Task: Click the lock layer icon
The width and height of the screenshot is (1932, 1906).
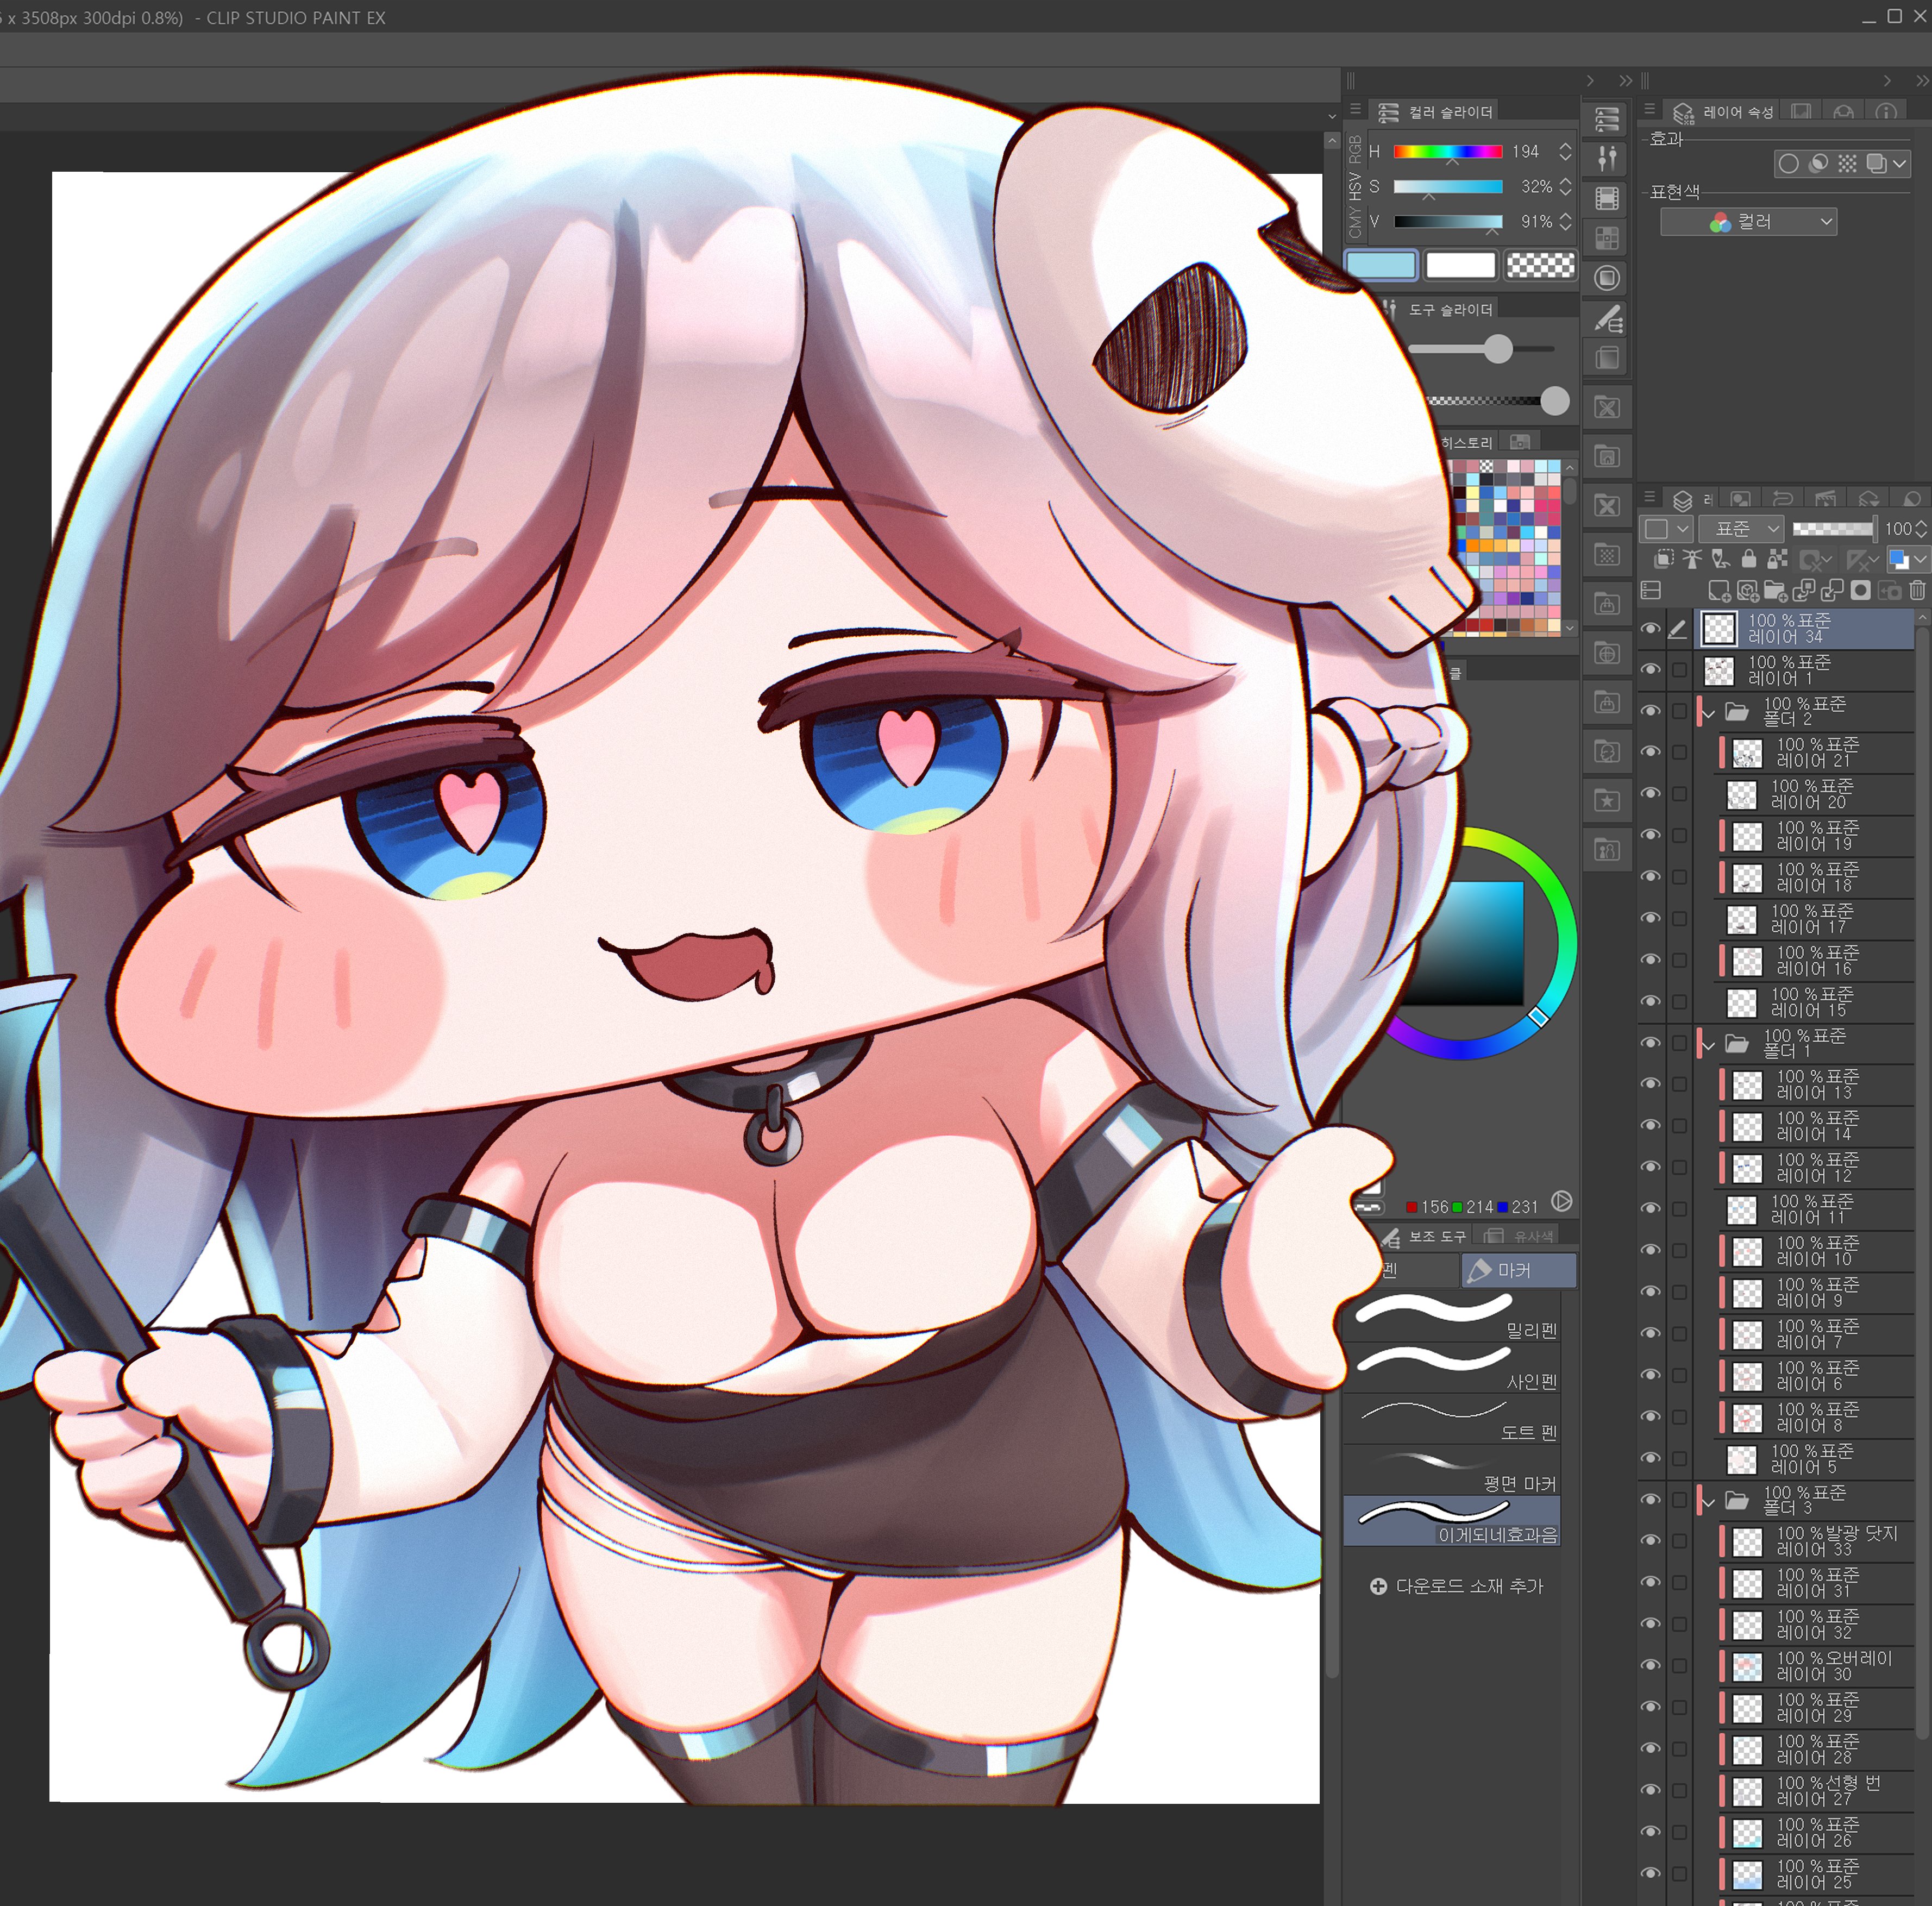Action: 1748,559
